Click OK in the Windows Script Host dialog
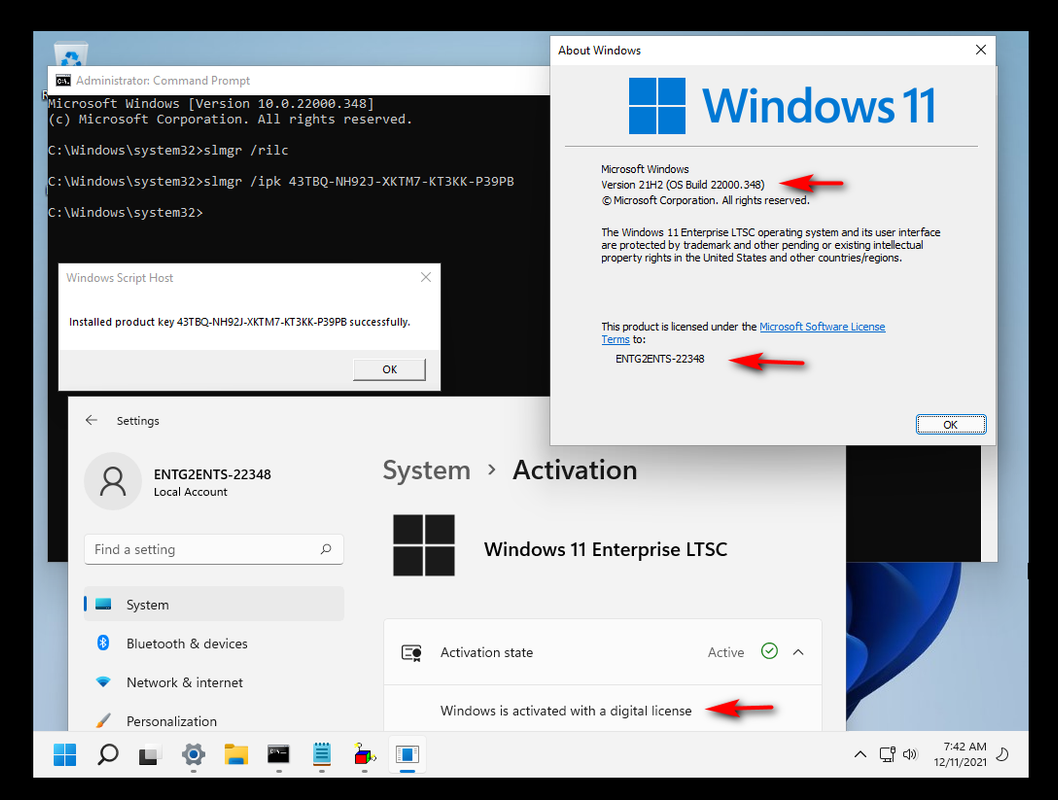Viewport: 1058px width, 800px height. coord(389,370)
